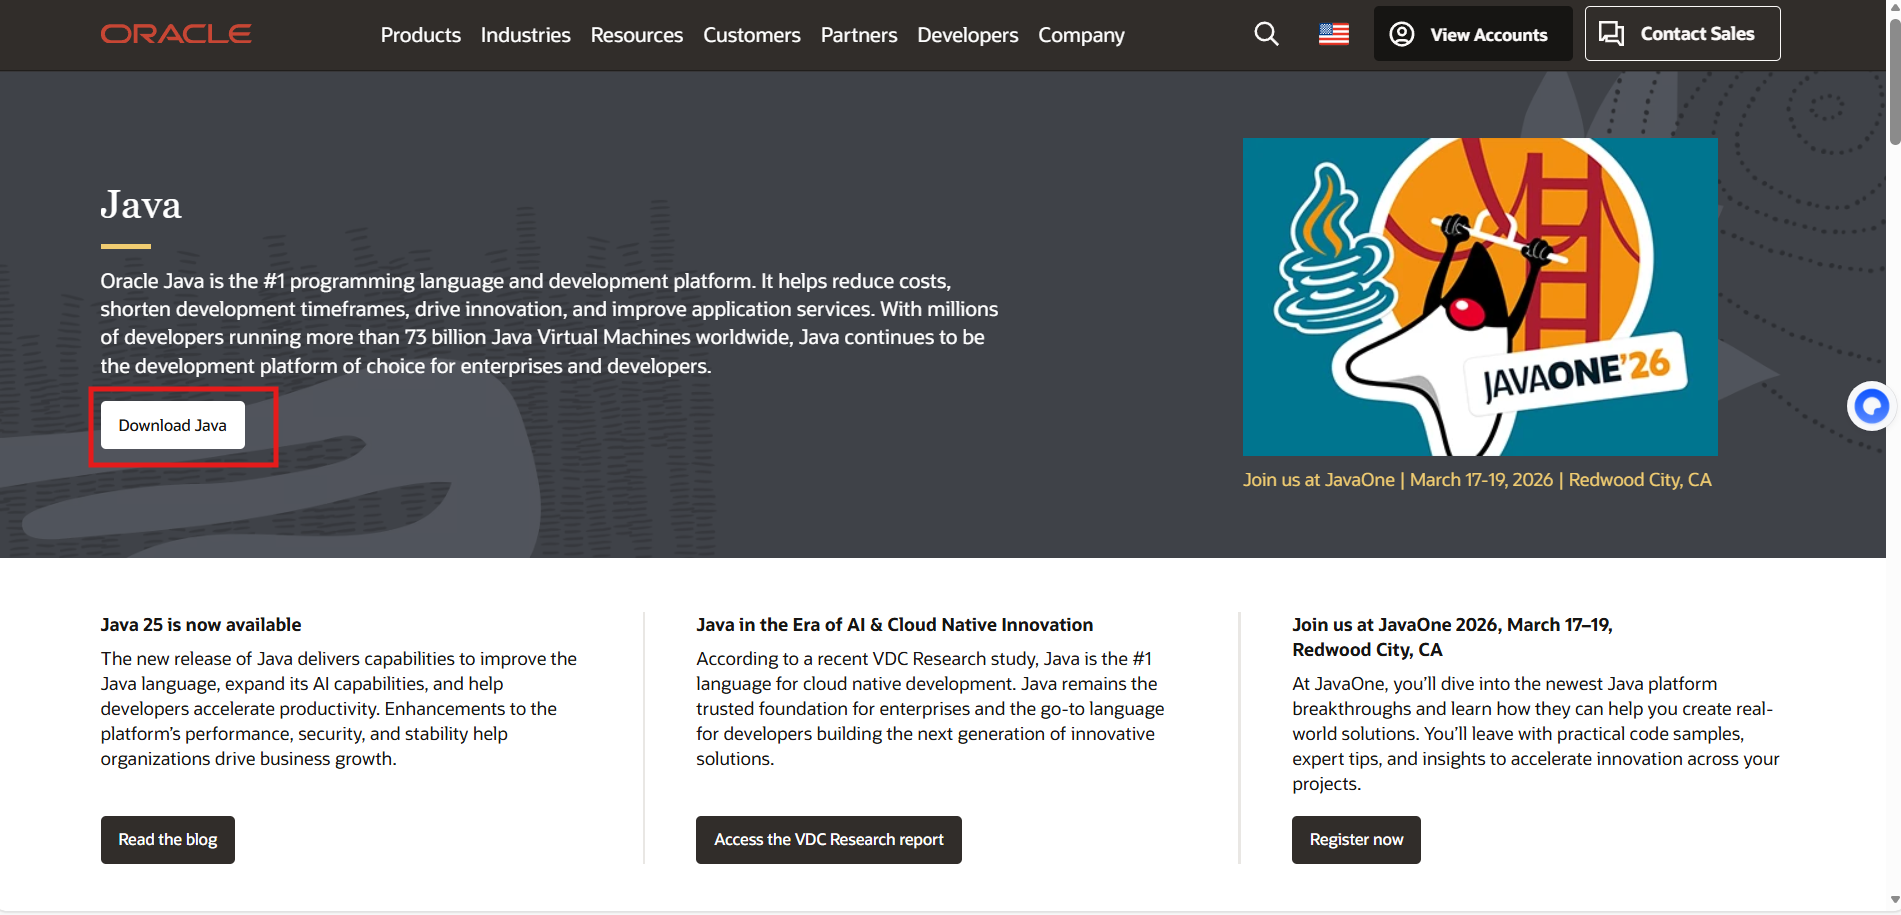1901x915 pixels.
Task: Open the Resources menu
Action: [x=636, y=35]
